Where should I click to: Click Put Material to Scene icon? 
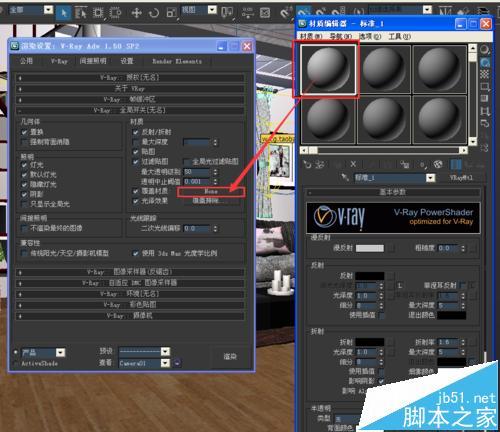(321, 164)
